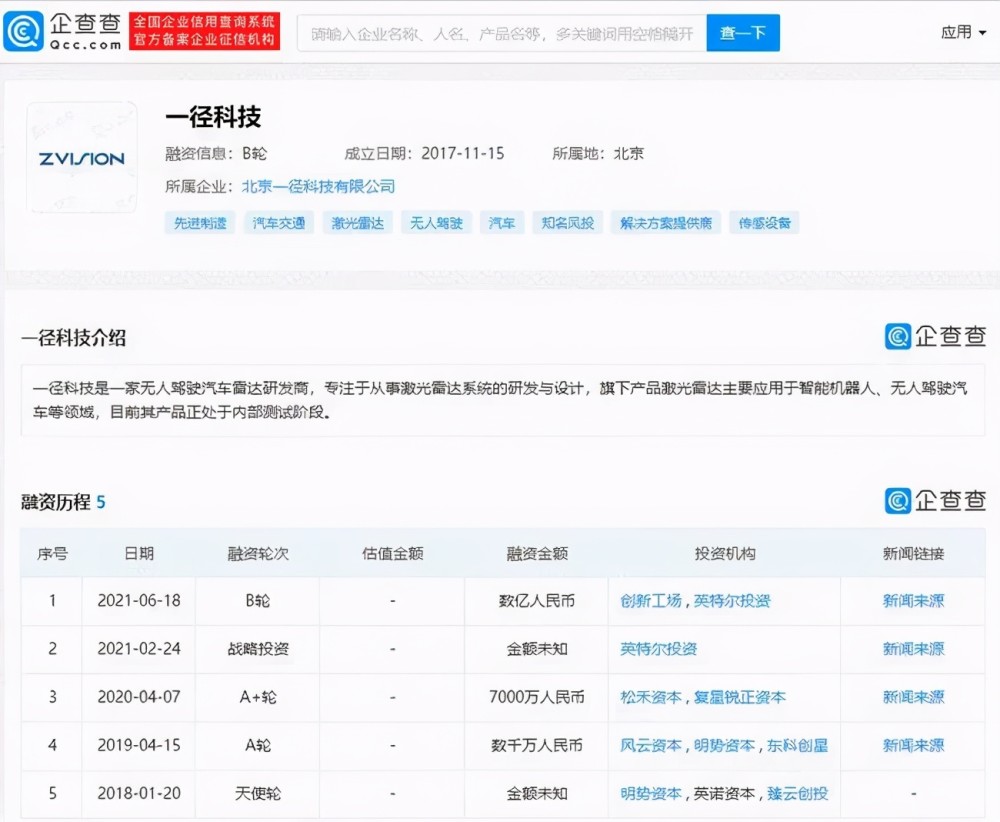Screen dimensions: 1000x822
Task: Open 复星锐正资本 investor link
Action: [740, 697]
